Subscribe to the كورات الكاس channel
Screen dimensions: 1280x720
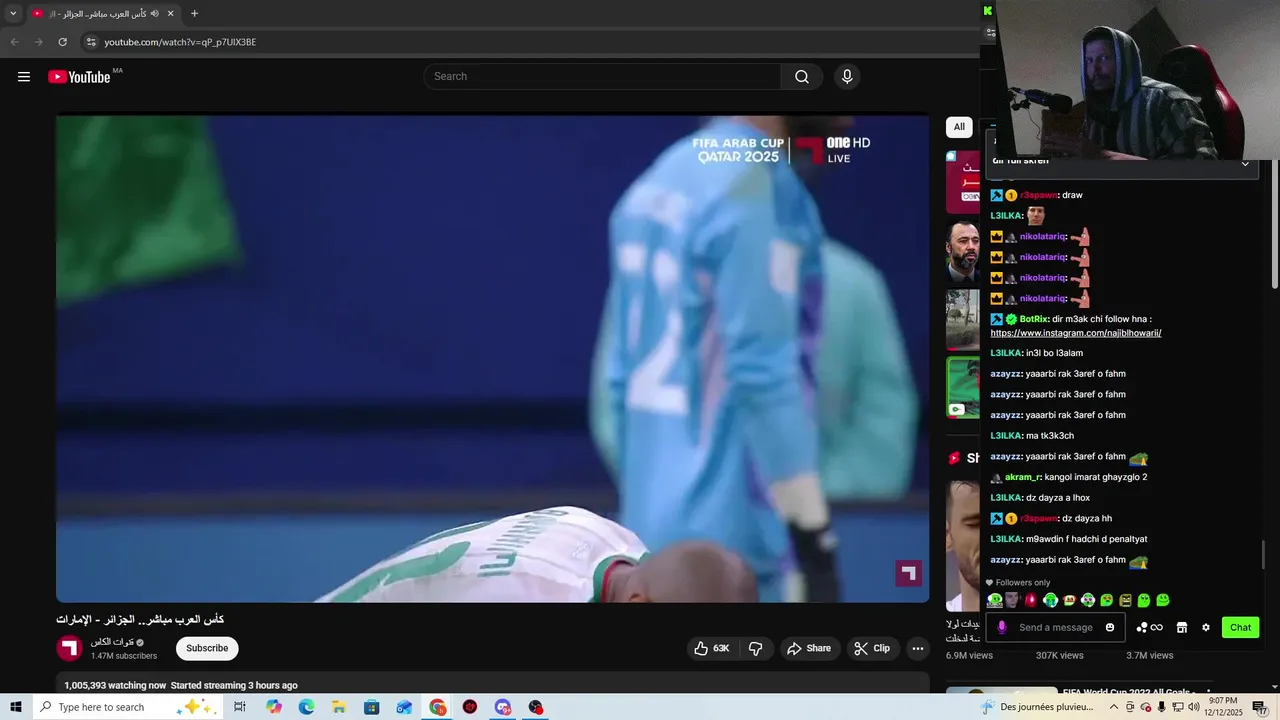pyautogui.click(x=207, y=648)
